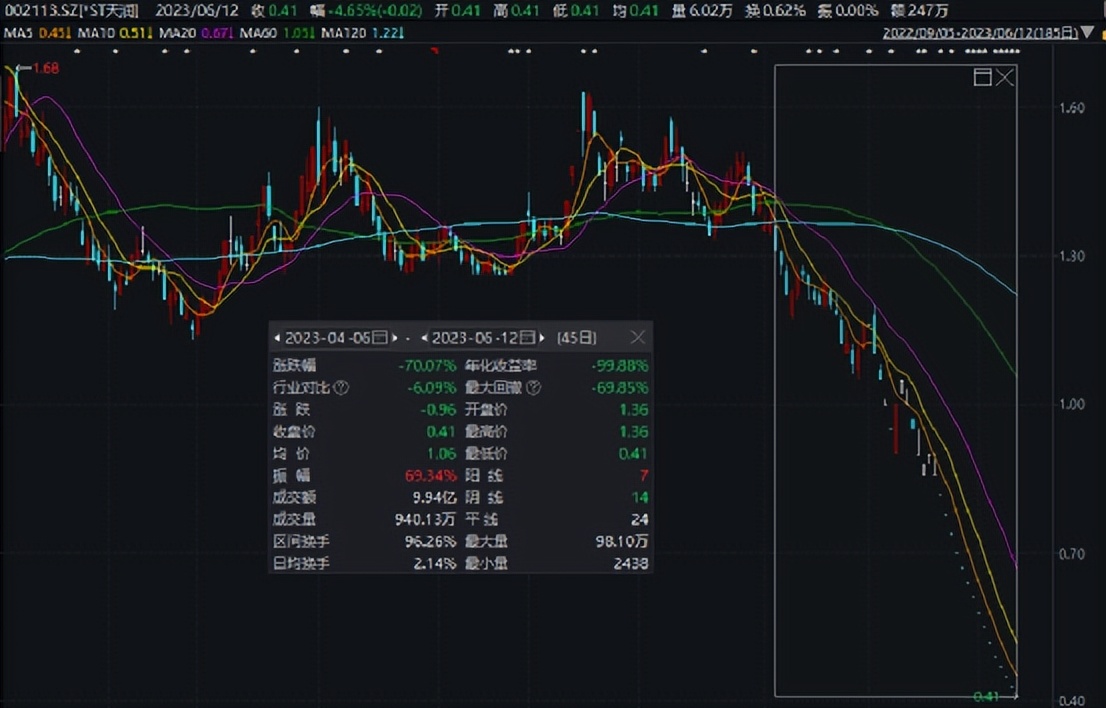Open the end date calendar picker
Viewport: 1106px width, 708px height.
pos(528,337)
